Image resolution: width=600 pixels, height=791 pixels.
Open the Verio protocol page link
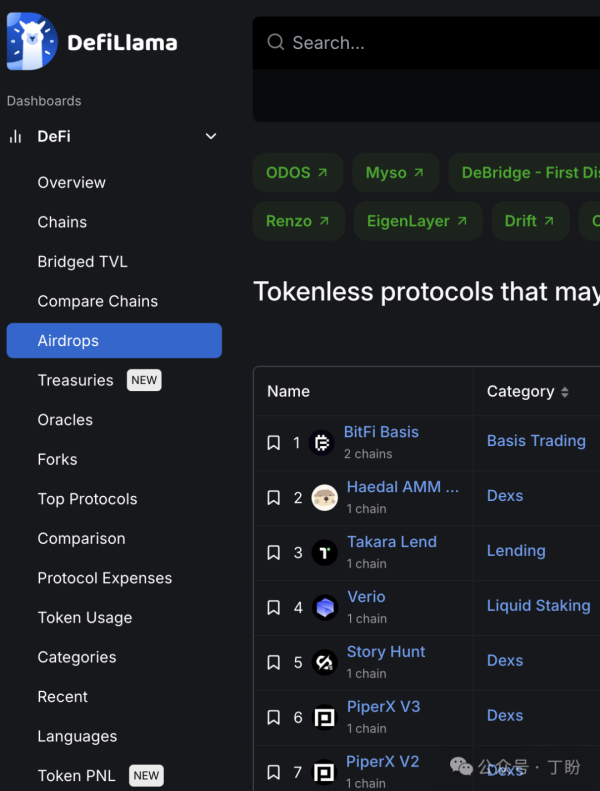366,597
